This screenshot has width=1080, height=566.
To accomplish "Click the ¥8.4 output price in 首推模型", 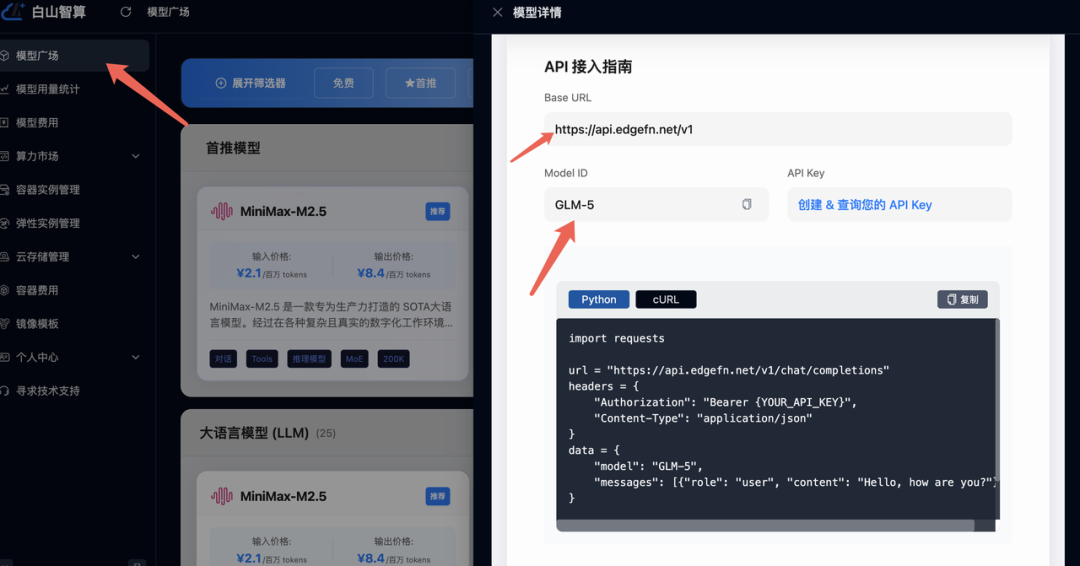I will point(371,273).
